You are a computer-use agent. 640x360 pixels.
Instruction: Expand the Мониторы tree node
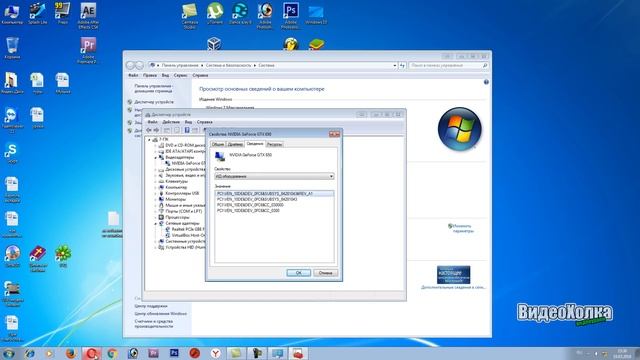[x=156, y=199]
